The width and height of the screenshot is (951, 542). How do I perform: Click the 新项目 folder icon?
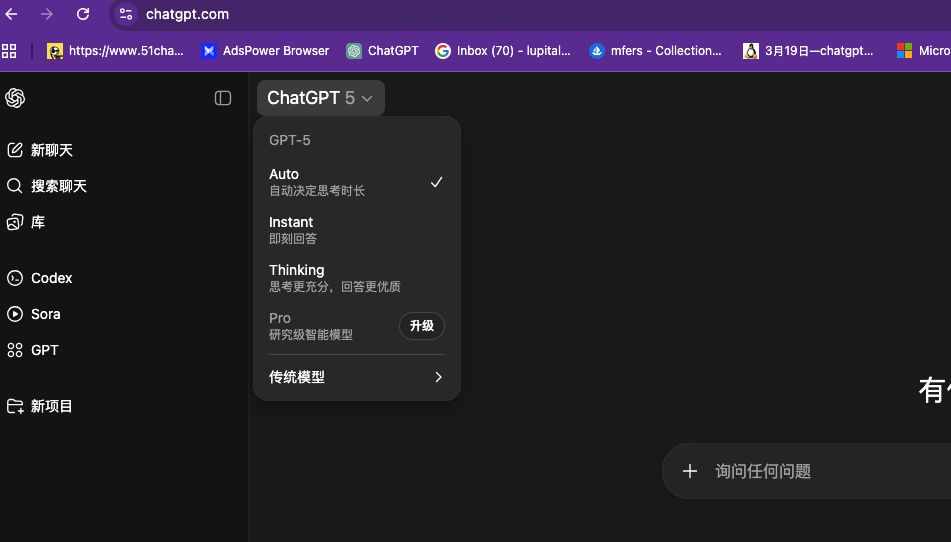(x=15, y=406)
